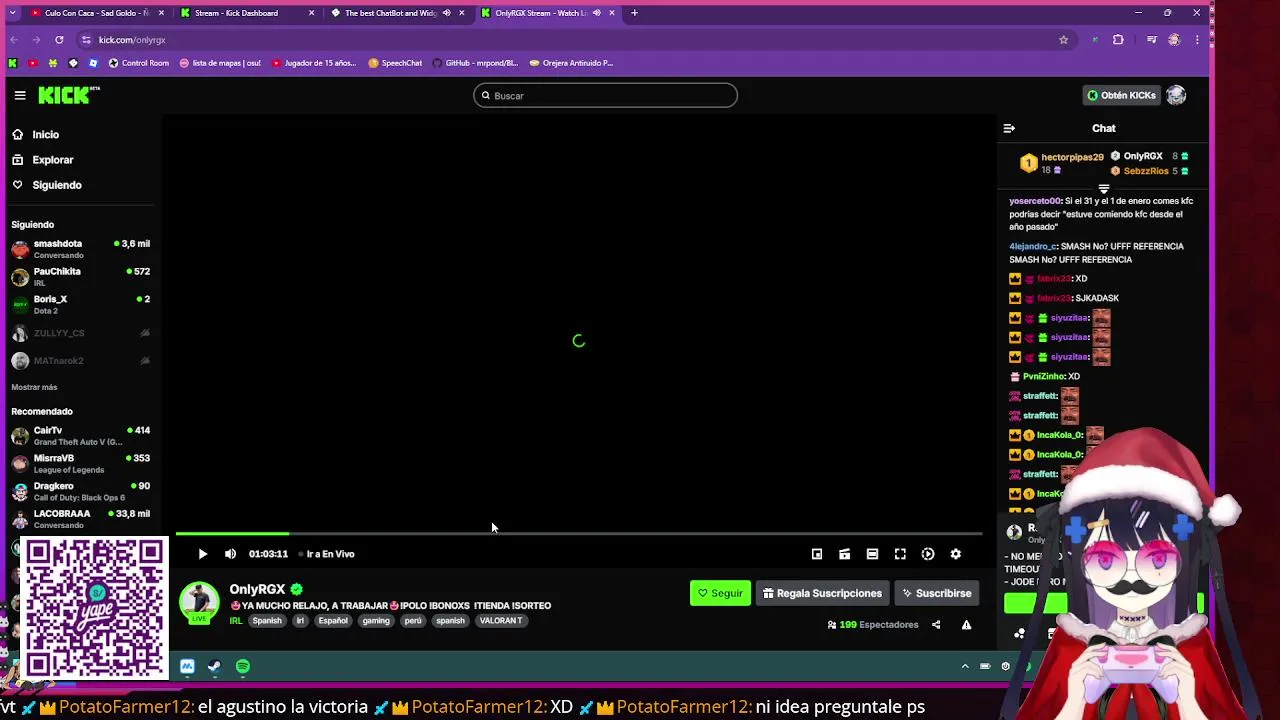1280x720 pixels.
Task: Click the Suscribirse button
Action: 936,593
